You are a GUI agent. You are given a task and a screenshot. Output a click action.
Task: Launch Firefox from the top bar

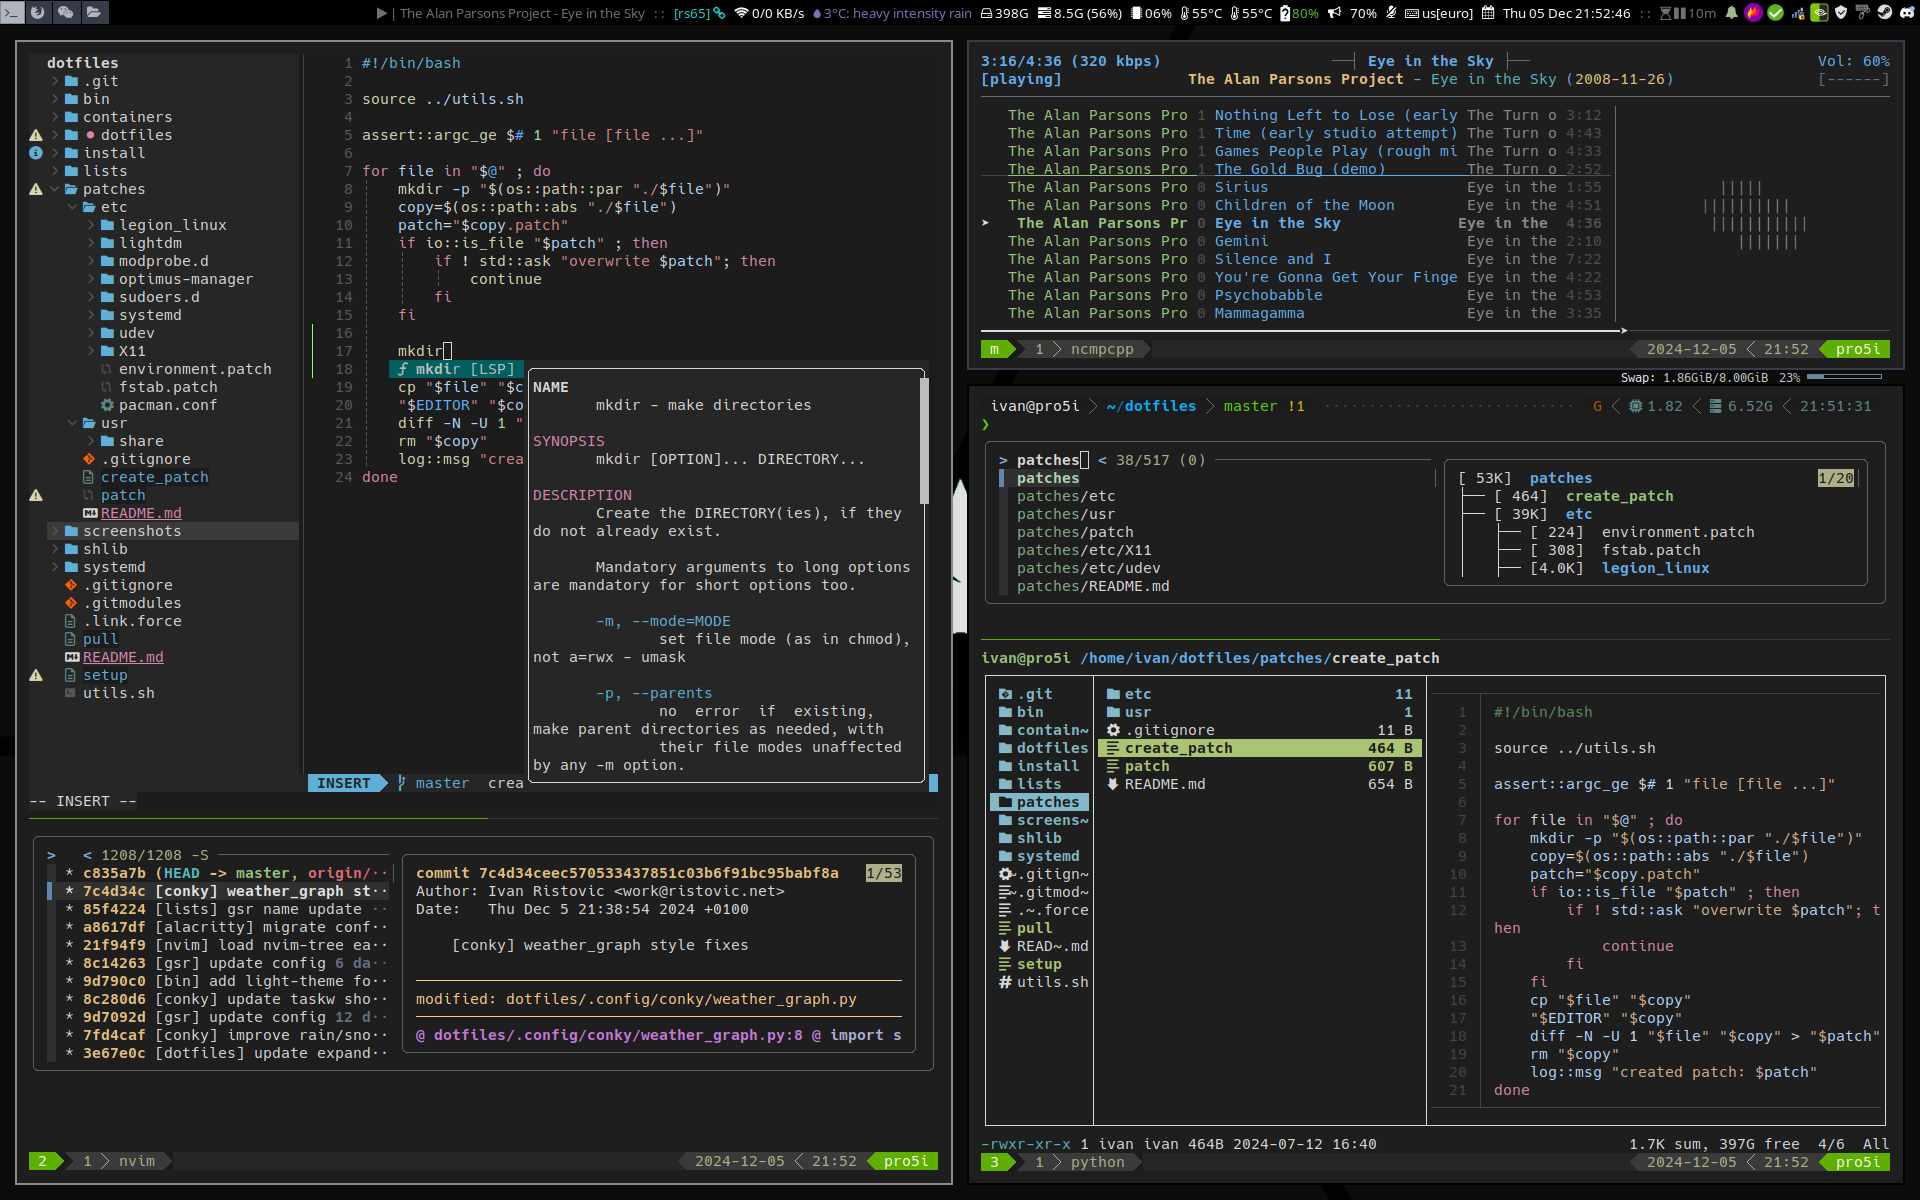point(38,12)
